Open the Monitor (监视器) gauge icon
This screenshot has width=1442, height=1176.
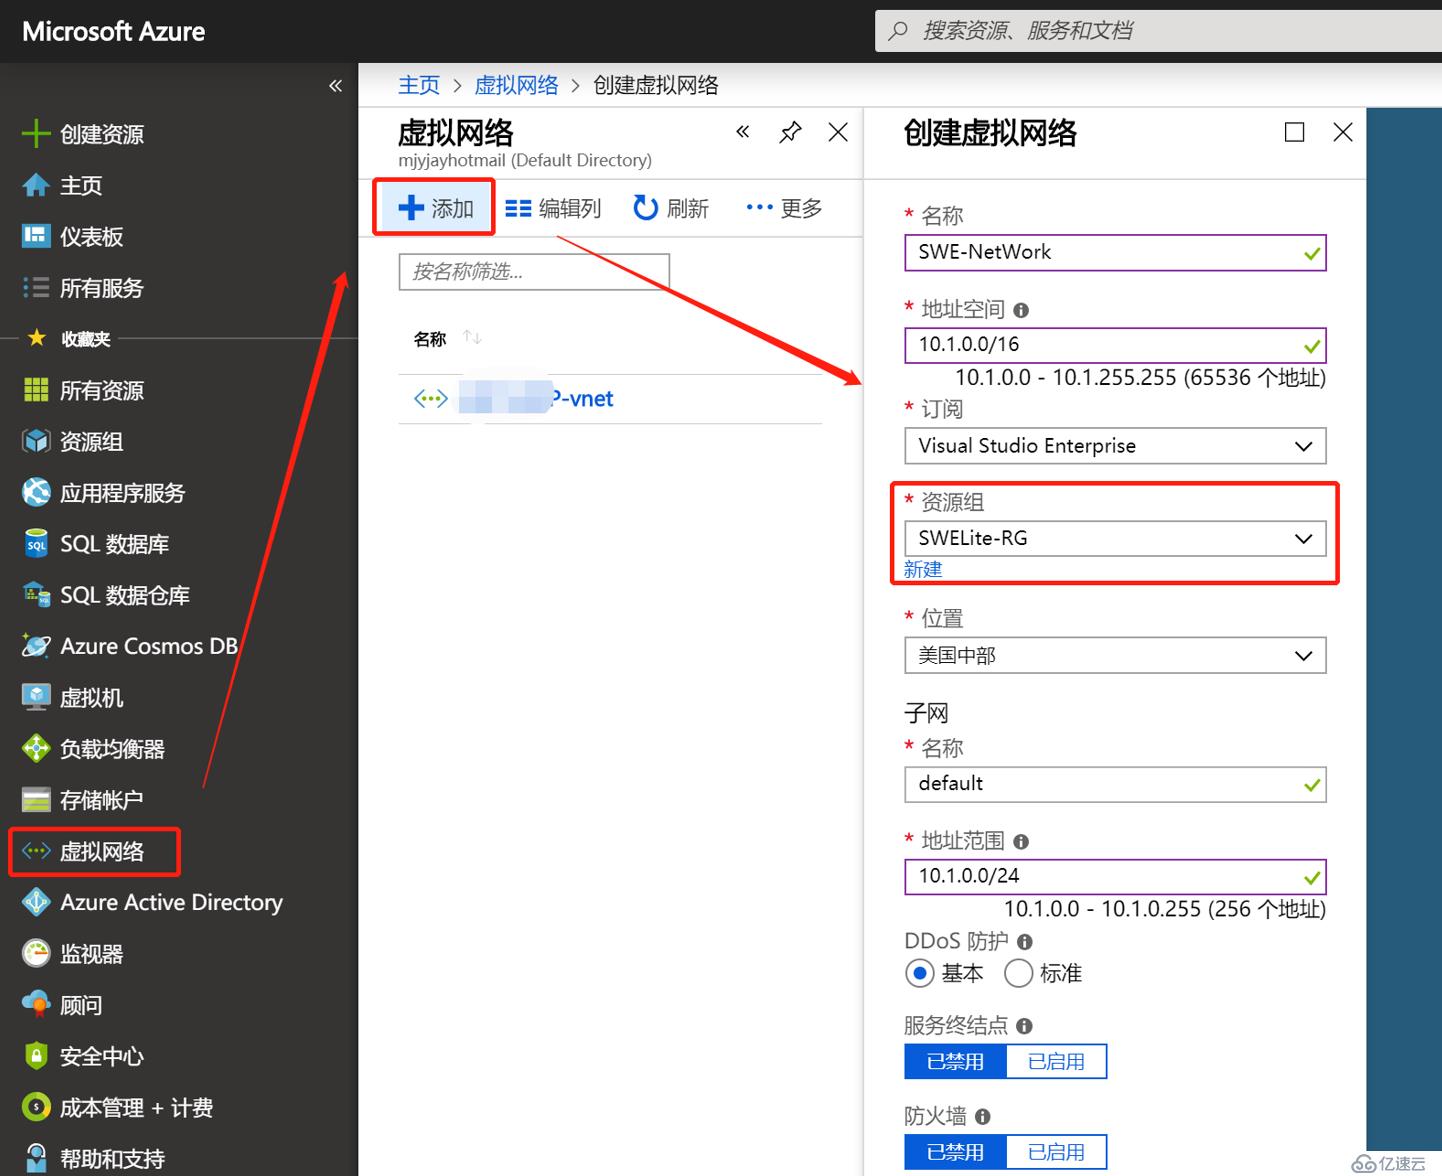point(36,954)
